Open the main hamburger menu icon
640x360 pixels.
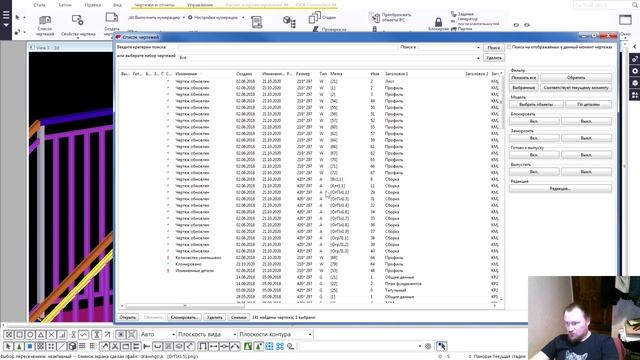(6, 15)
